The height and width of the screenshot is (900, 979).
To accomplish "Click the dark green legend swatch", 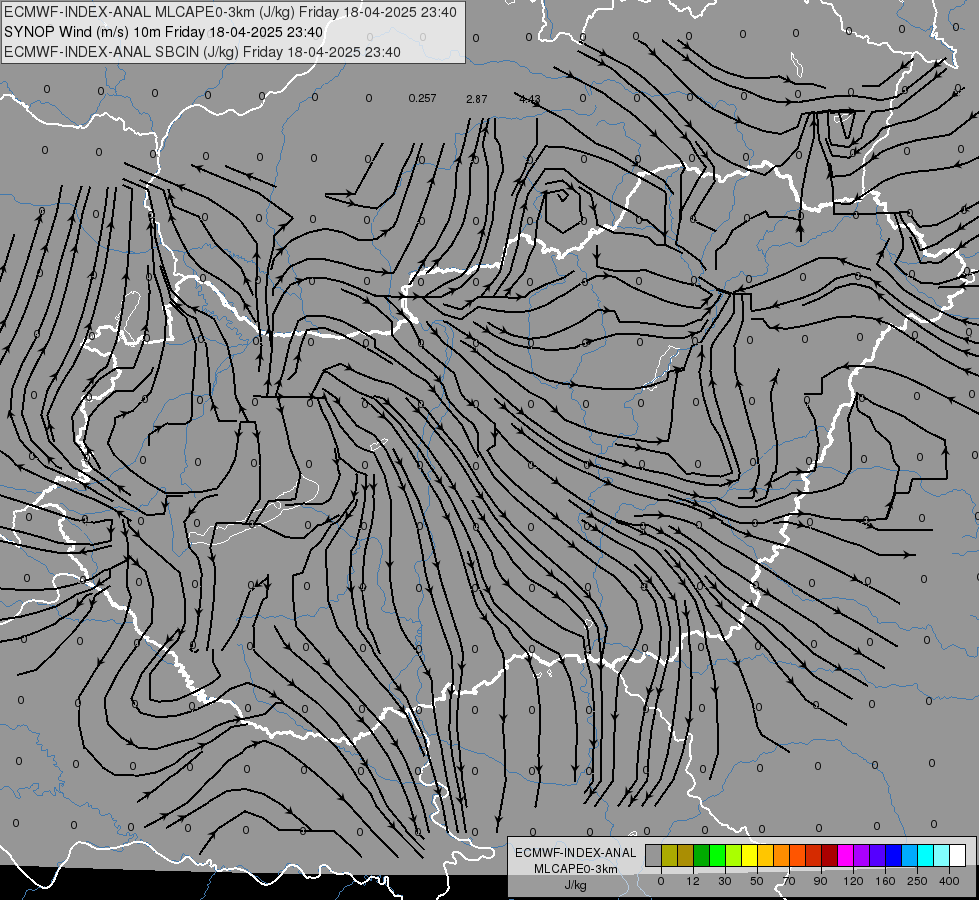I will click(701, 855).
